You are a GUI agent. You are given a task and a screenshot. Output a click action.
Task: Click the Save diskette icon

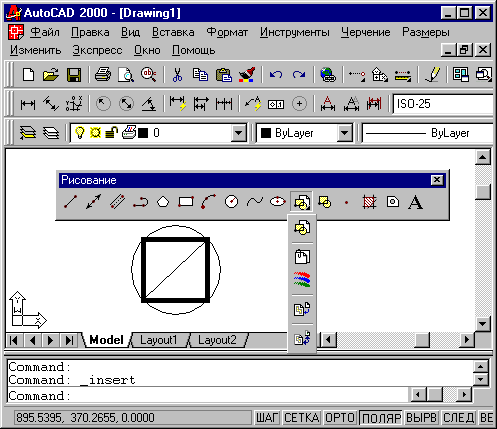tap(74, 75)
